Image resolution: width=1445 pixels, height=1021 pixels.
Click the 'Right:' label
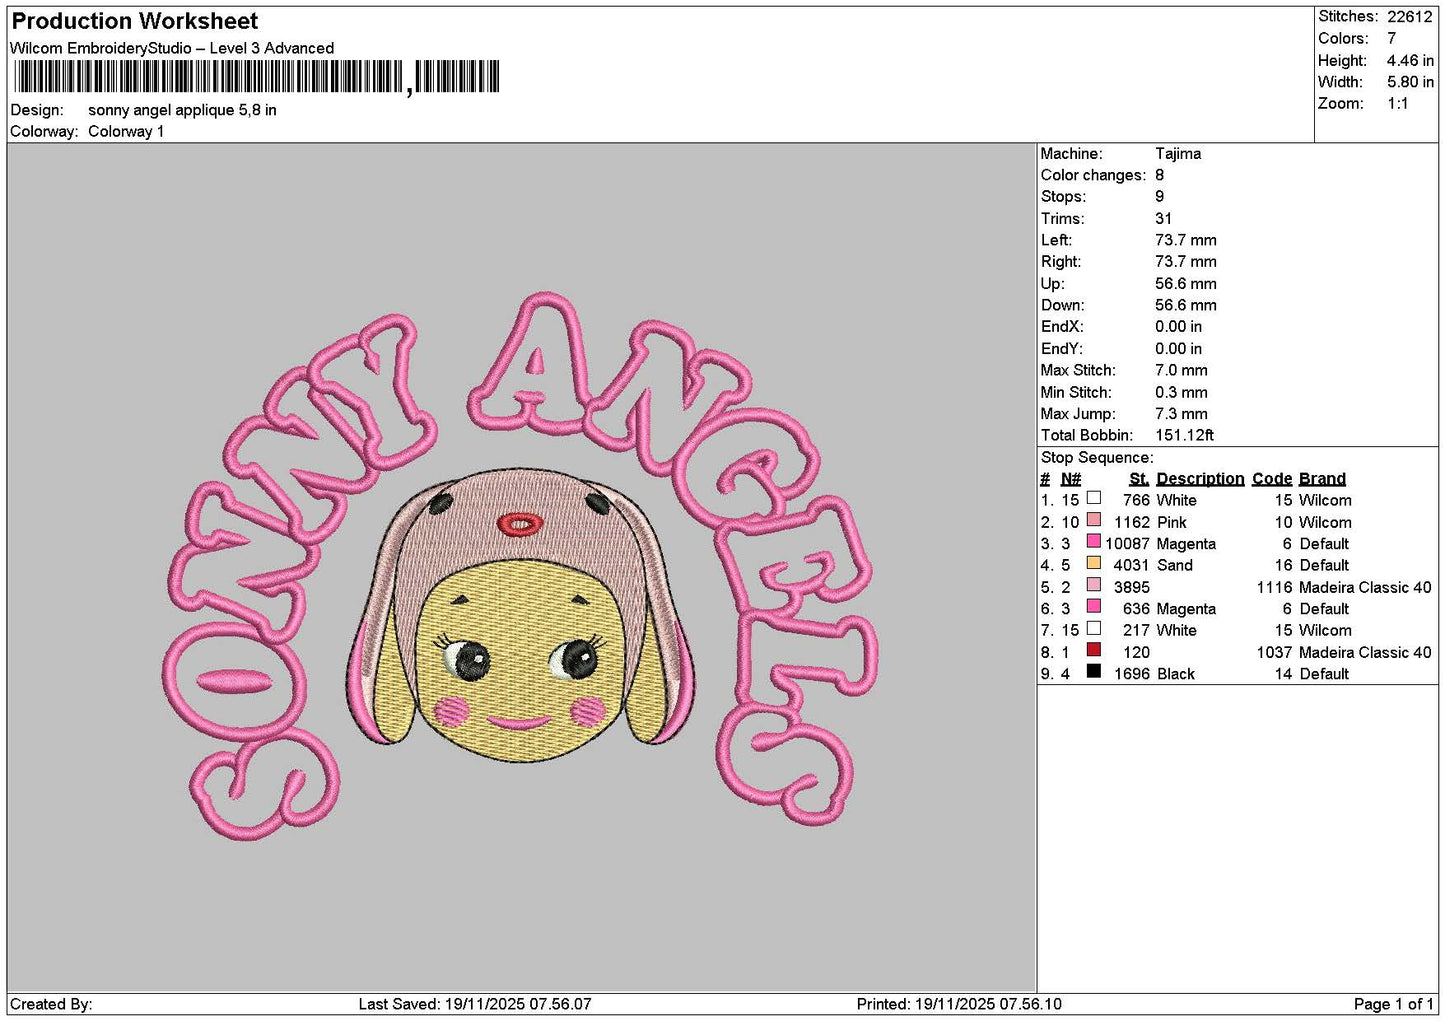click(1061, 262)
